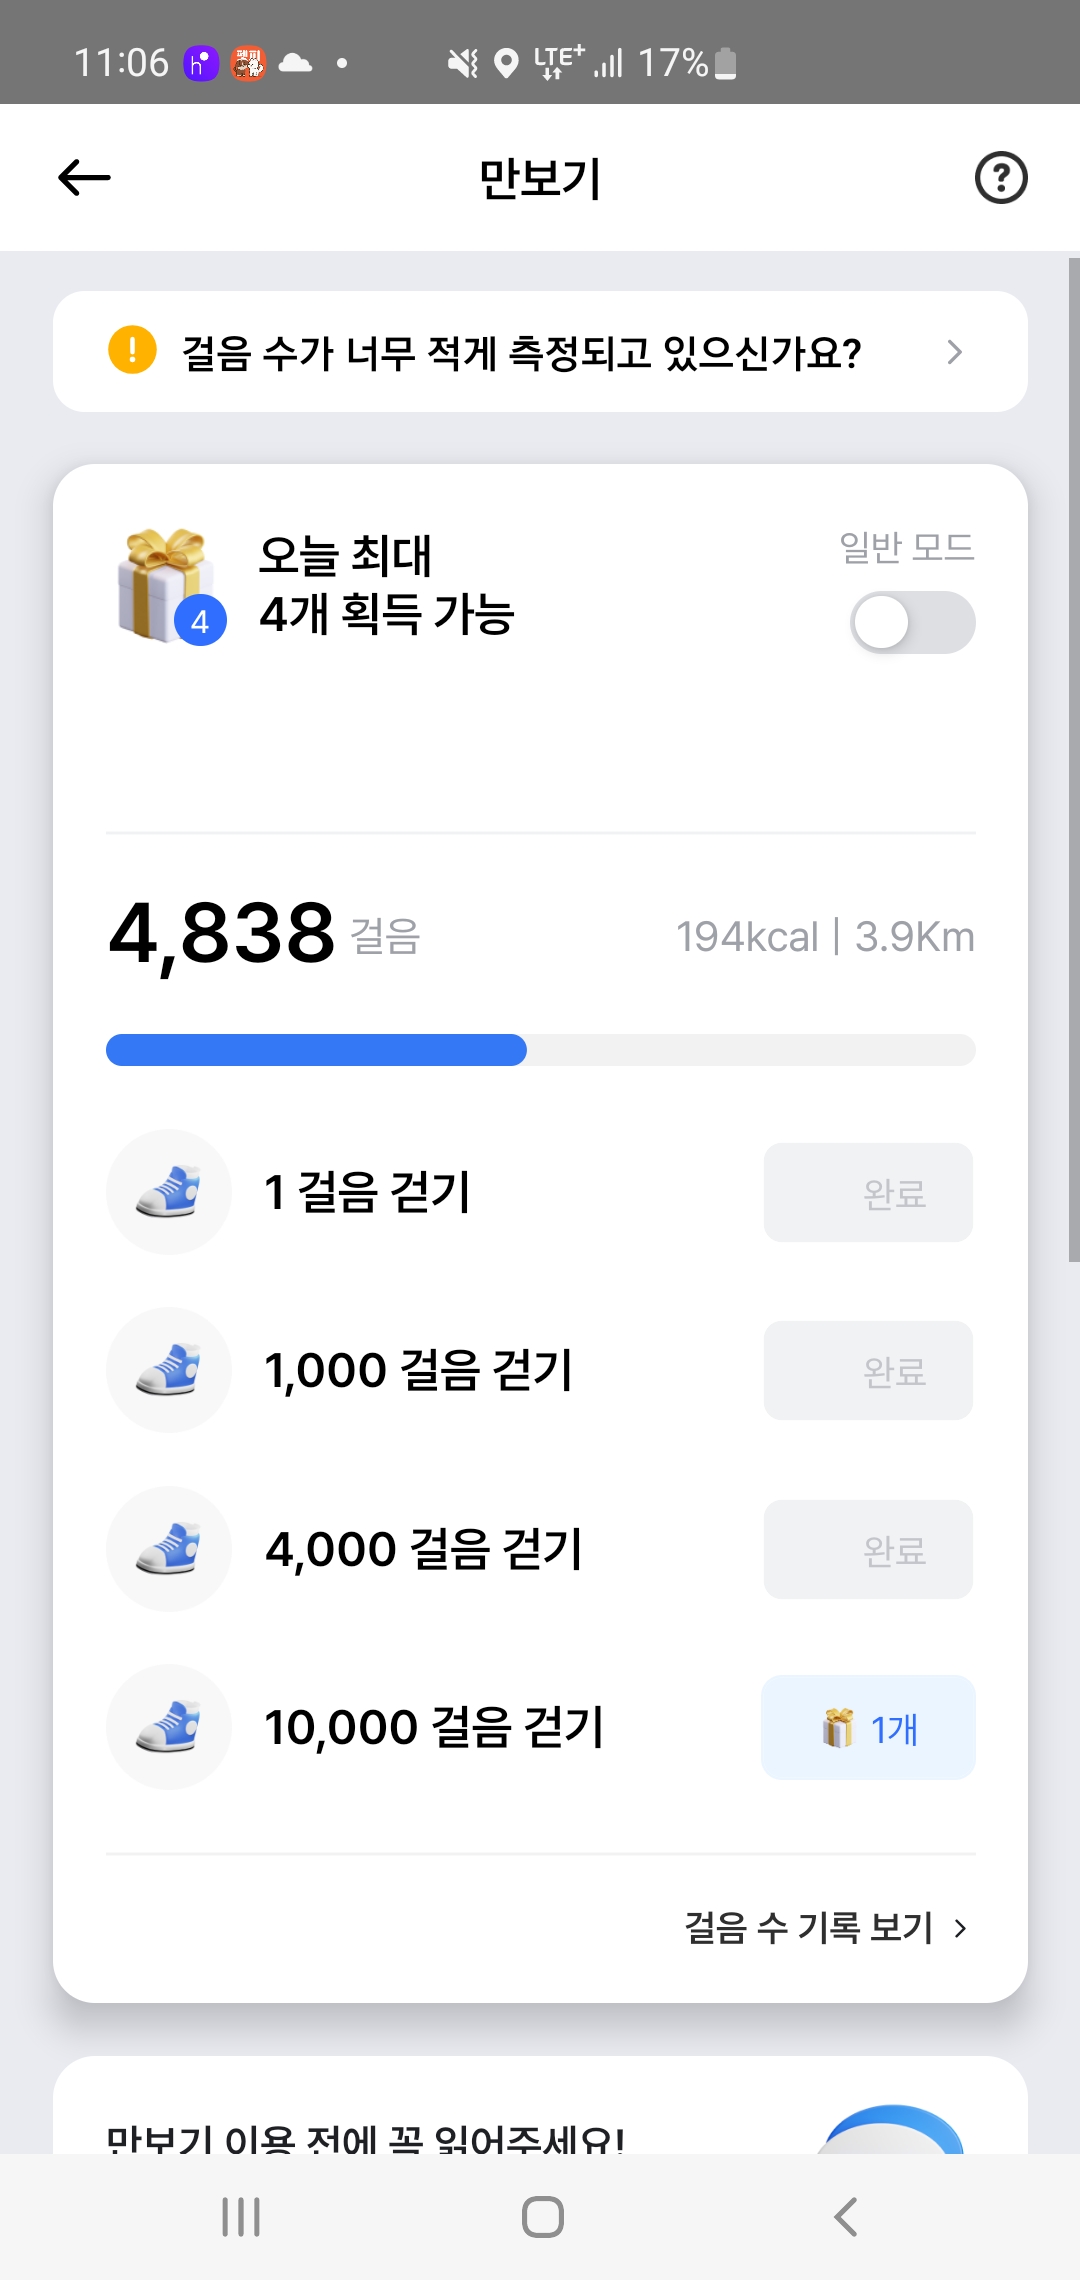The height and width of the screenshot is (2280, 1080).
Task: Tap 완료 button for 1,000 걸음 걷기
Action: tap(868, 1371)
